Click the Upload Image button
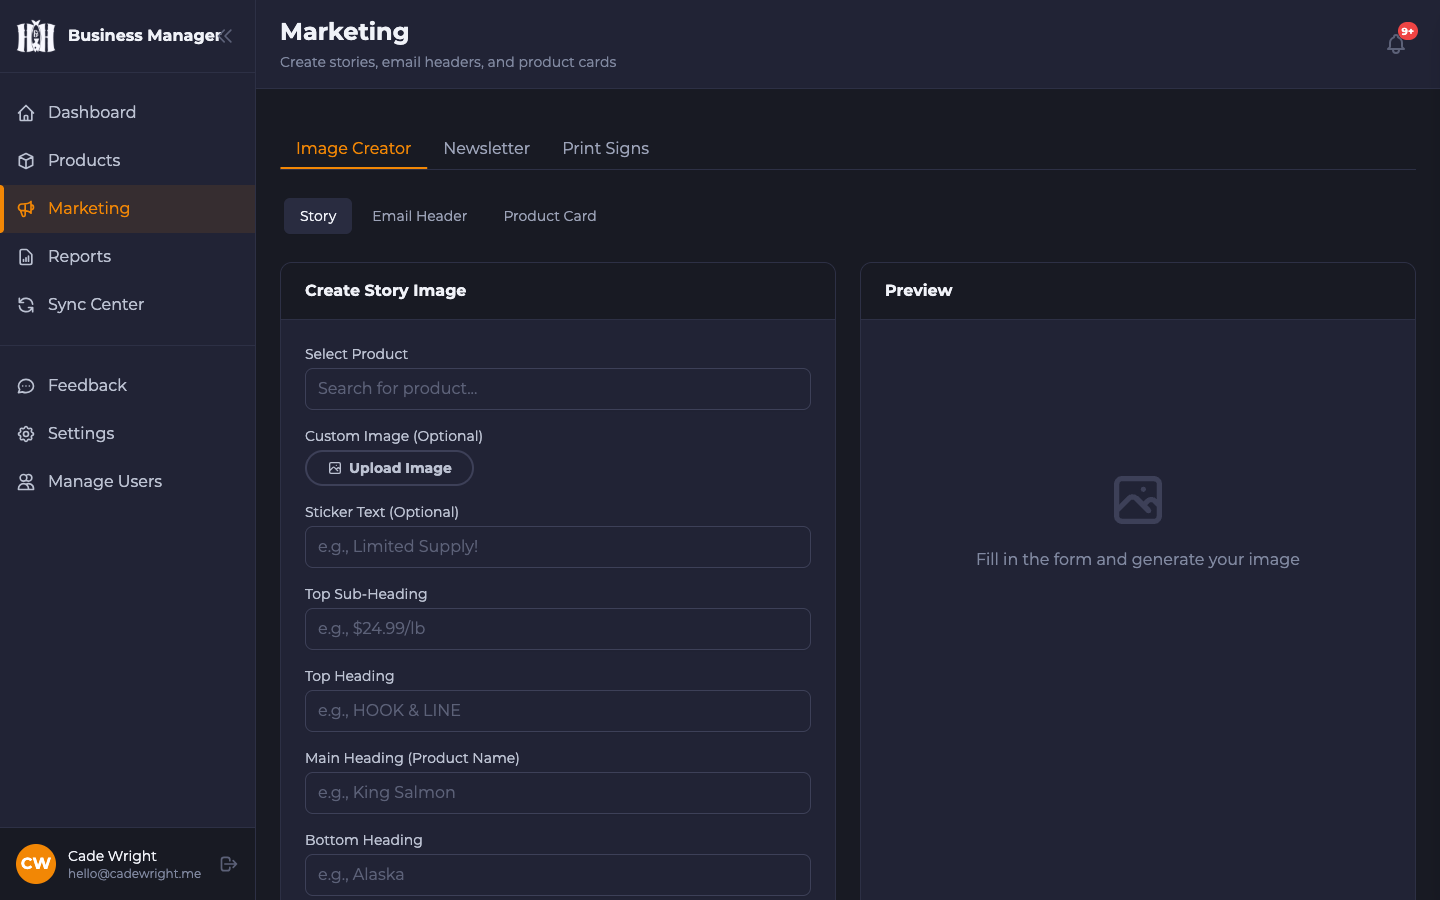This screenshot has width=1440, height=900. pyautogui.click(x=389, y=468)
